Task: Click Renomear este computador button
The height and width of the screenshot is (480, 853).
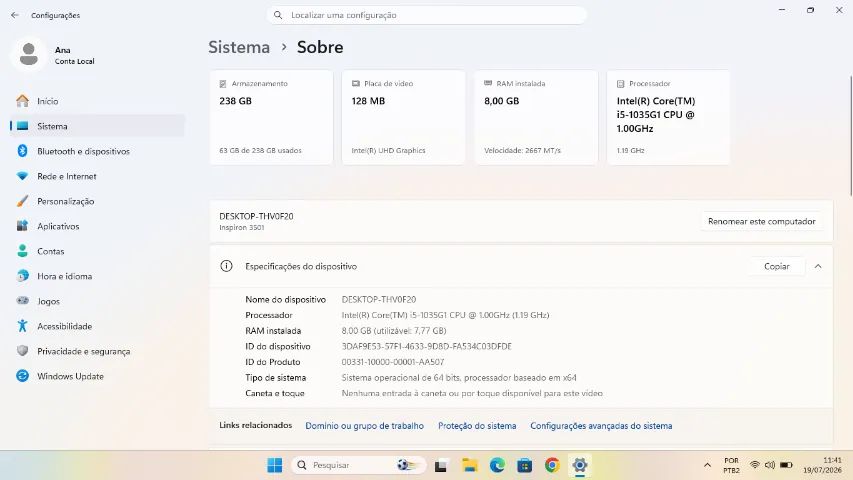Action: pyautogui.click(x=762, y=221)
